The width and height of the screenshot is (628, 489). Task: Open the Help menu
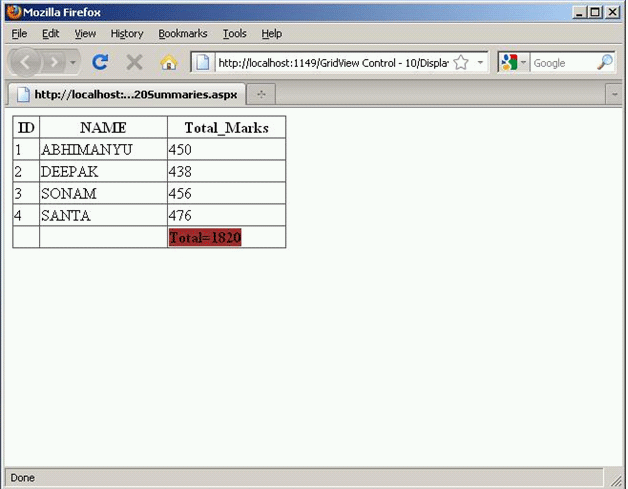[272, 34]
